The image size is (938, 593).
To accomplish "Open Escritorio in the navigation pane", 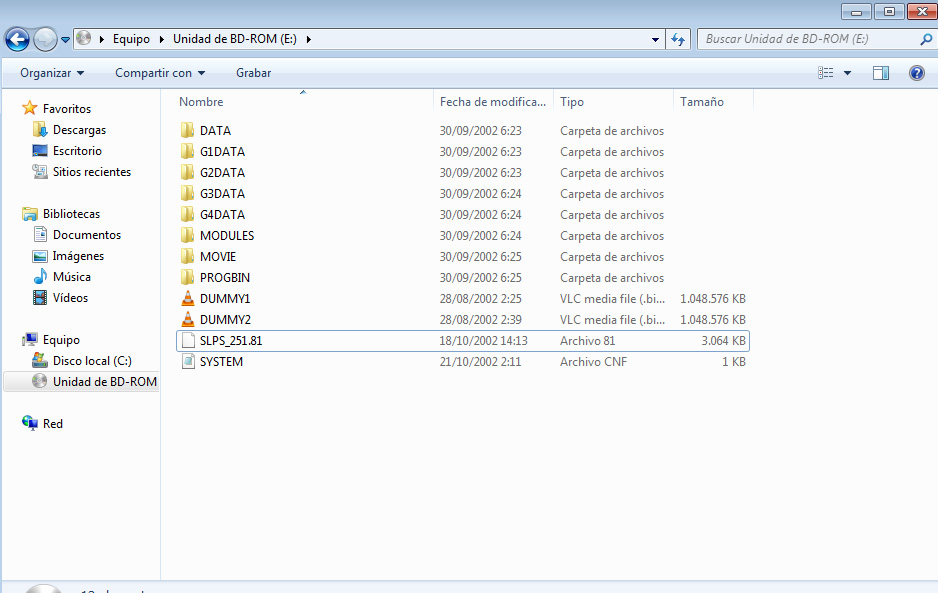I will pos(77,151).
